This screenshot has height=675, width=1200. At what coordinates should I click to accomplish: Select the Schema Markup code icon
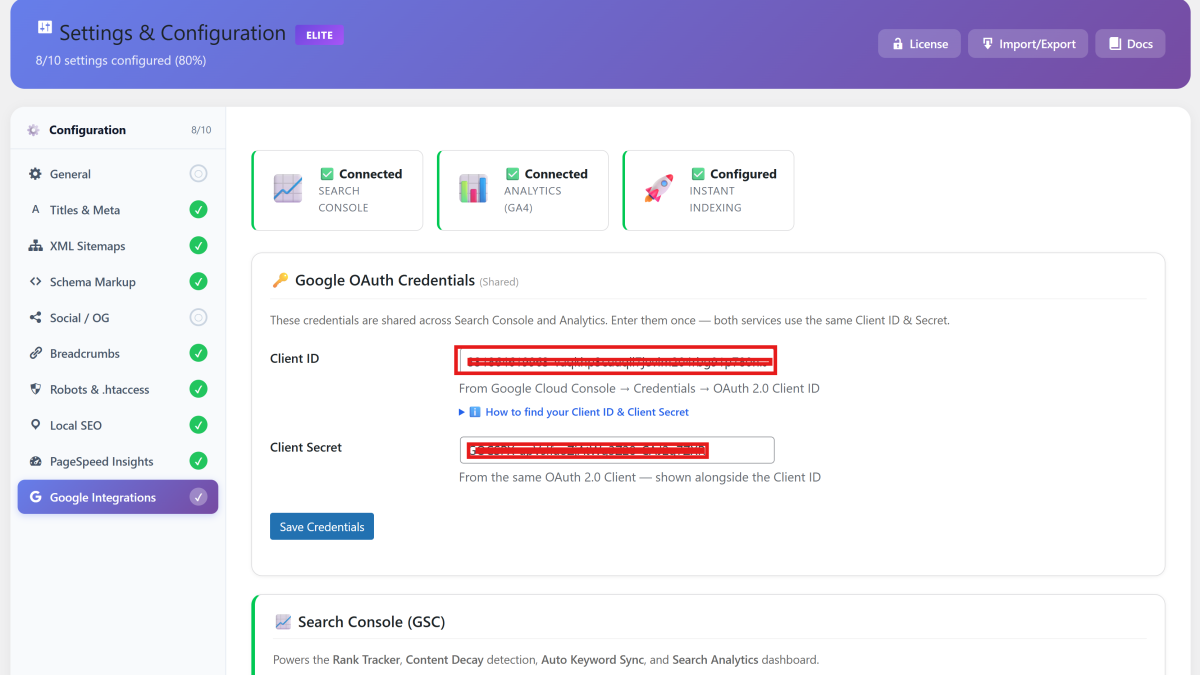(x=36, y=281)
